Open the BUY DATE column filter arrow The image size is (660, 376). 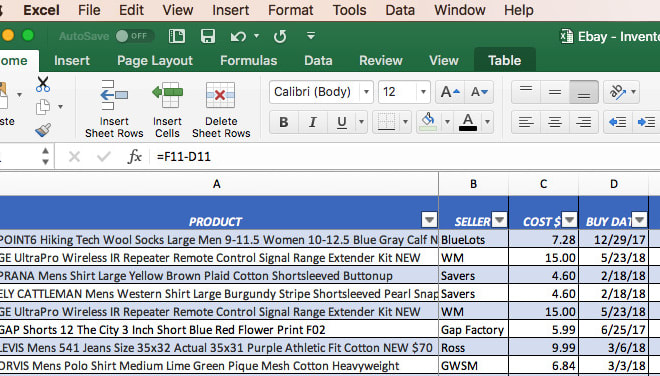[639, 220]
